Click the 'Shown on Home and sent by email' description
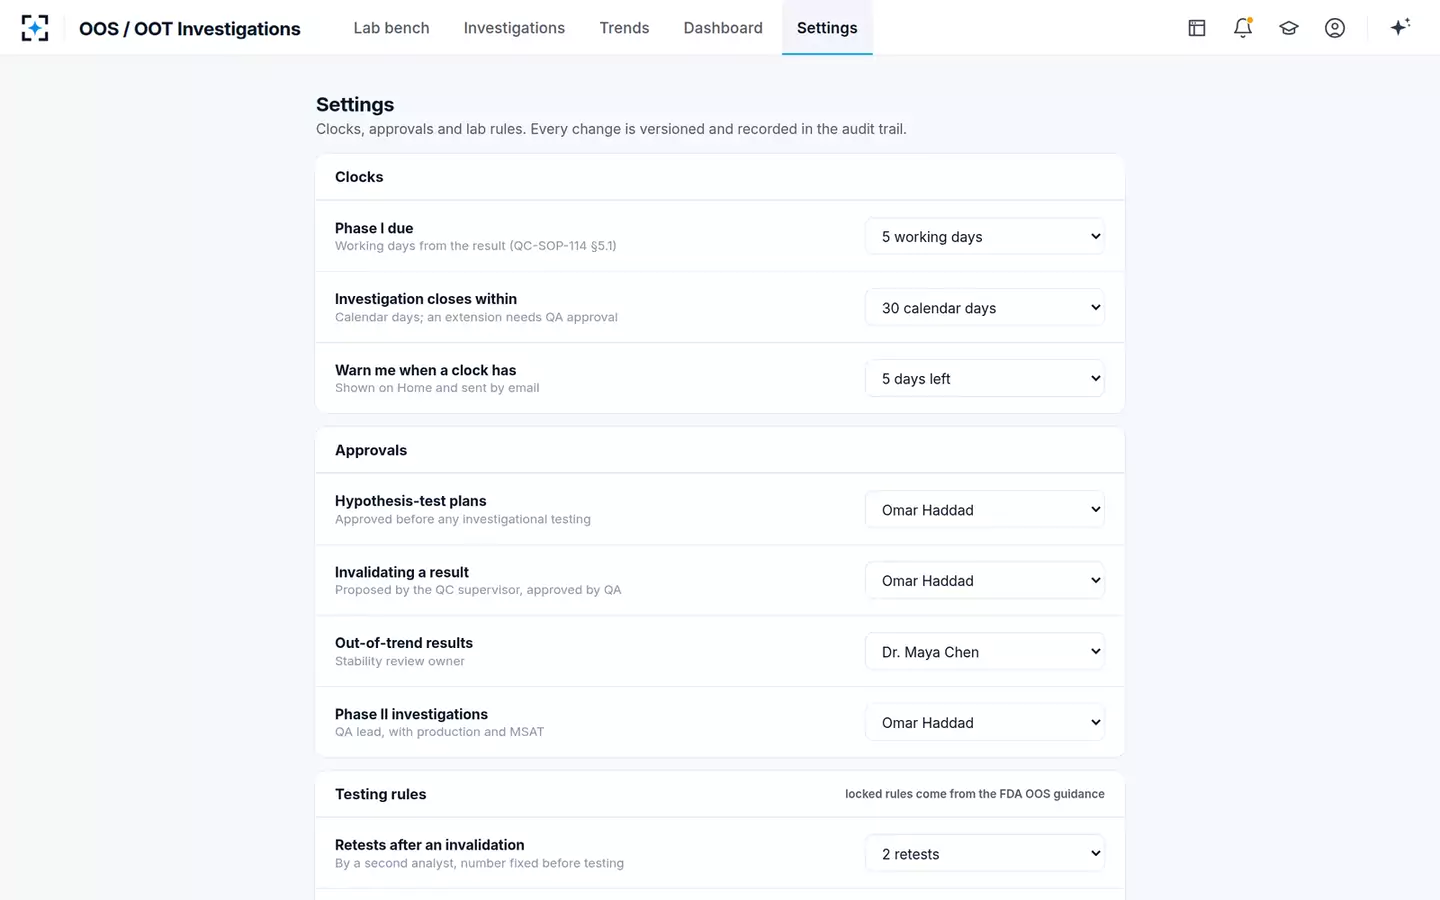The width and height of the screenshot is (1440, 900). pos(437,388)
